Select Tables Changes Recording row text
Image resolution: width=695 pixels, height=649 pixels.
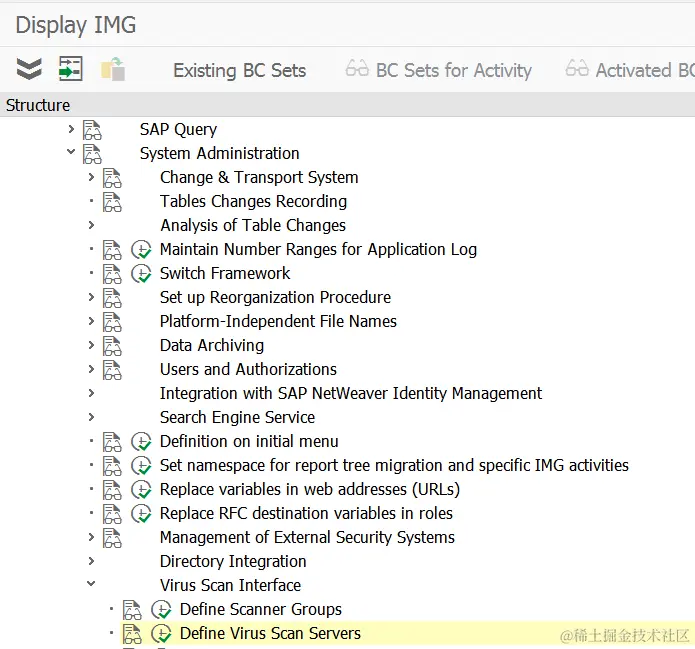254,201
